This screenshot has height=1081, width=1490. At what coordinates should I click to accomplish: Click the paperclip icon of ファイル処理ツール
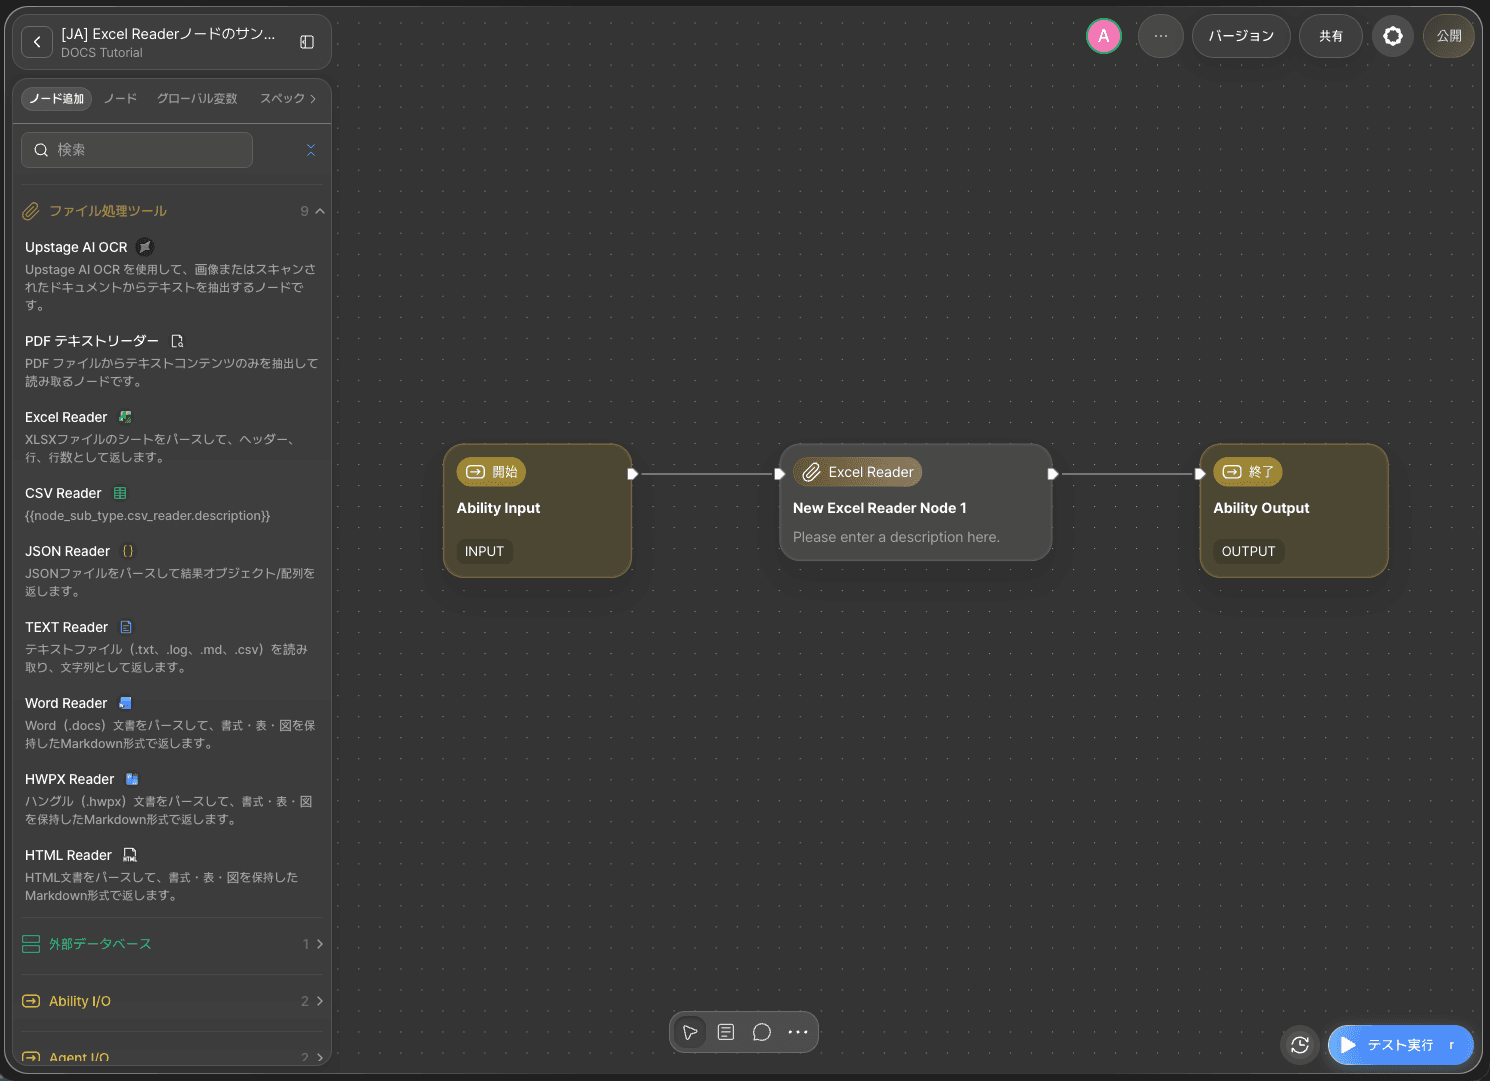coord(31,211)
